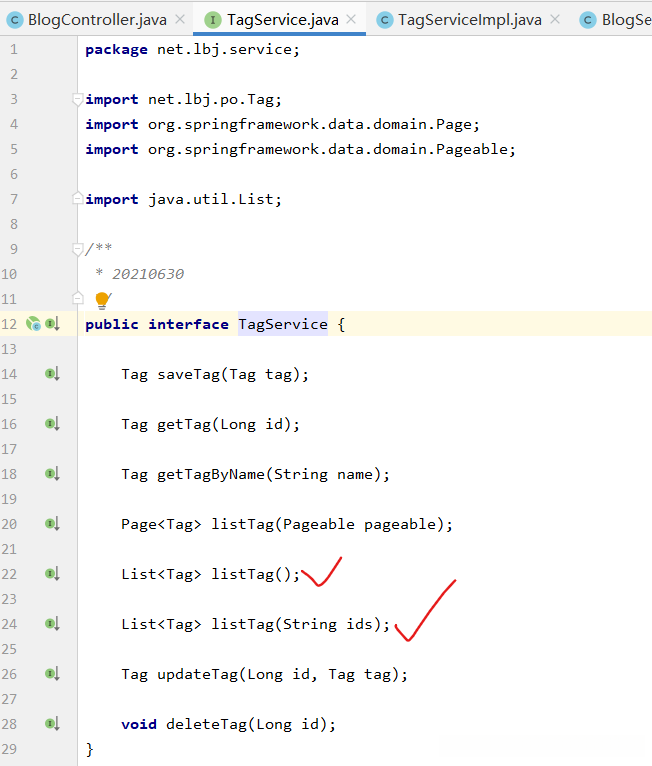This screenshot has width=652, height=766.
Task: Place cursor on updateTag method name
Action: pos(197,675)
